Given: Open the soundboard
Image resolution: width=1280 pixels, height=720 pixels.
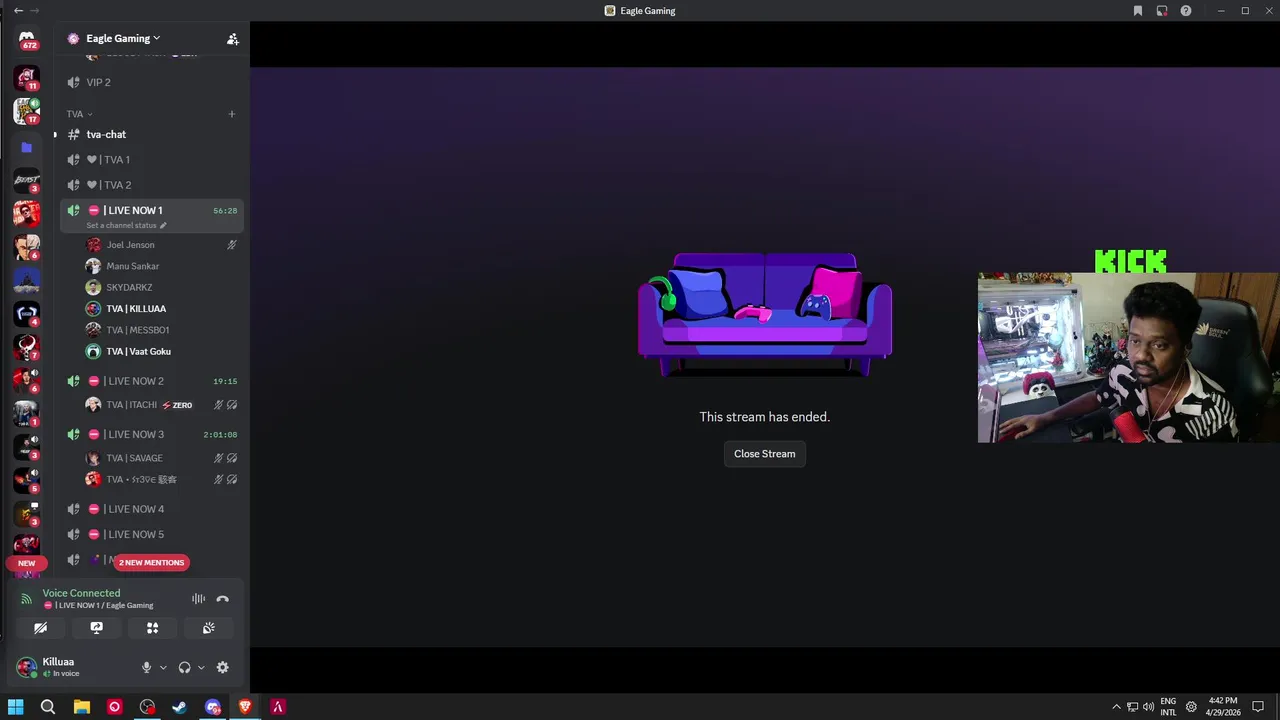Looking at the screenshot, I should (208, 628).
